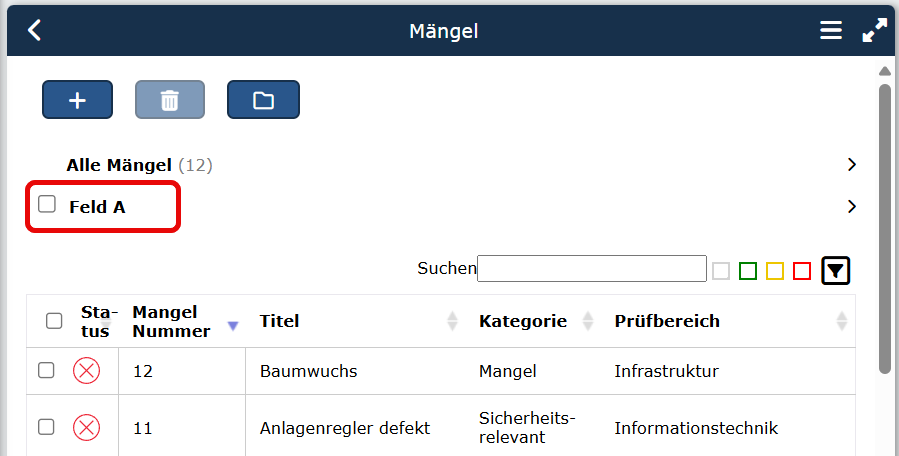899x456 pixels.
Task: Click the trash delete button
Action: coord(170,100)
